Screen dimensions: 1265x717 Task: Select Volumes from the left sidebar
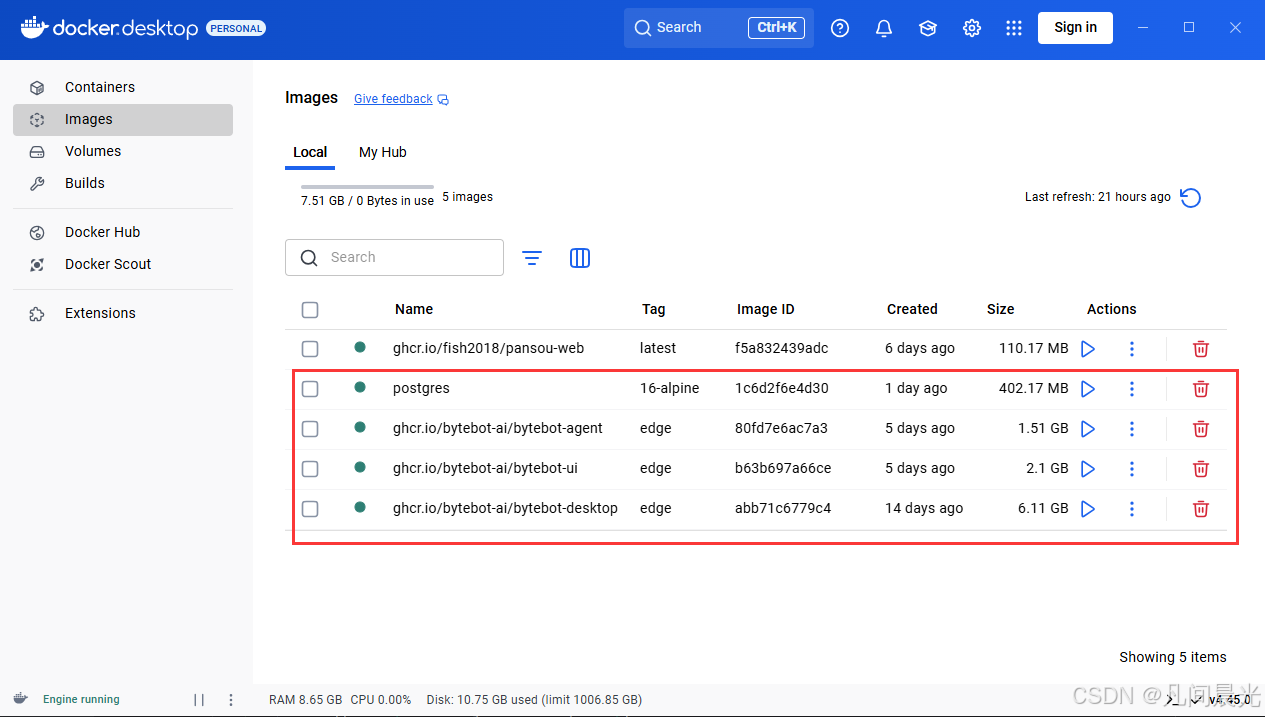(x=93, y=151)
